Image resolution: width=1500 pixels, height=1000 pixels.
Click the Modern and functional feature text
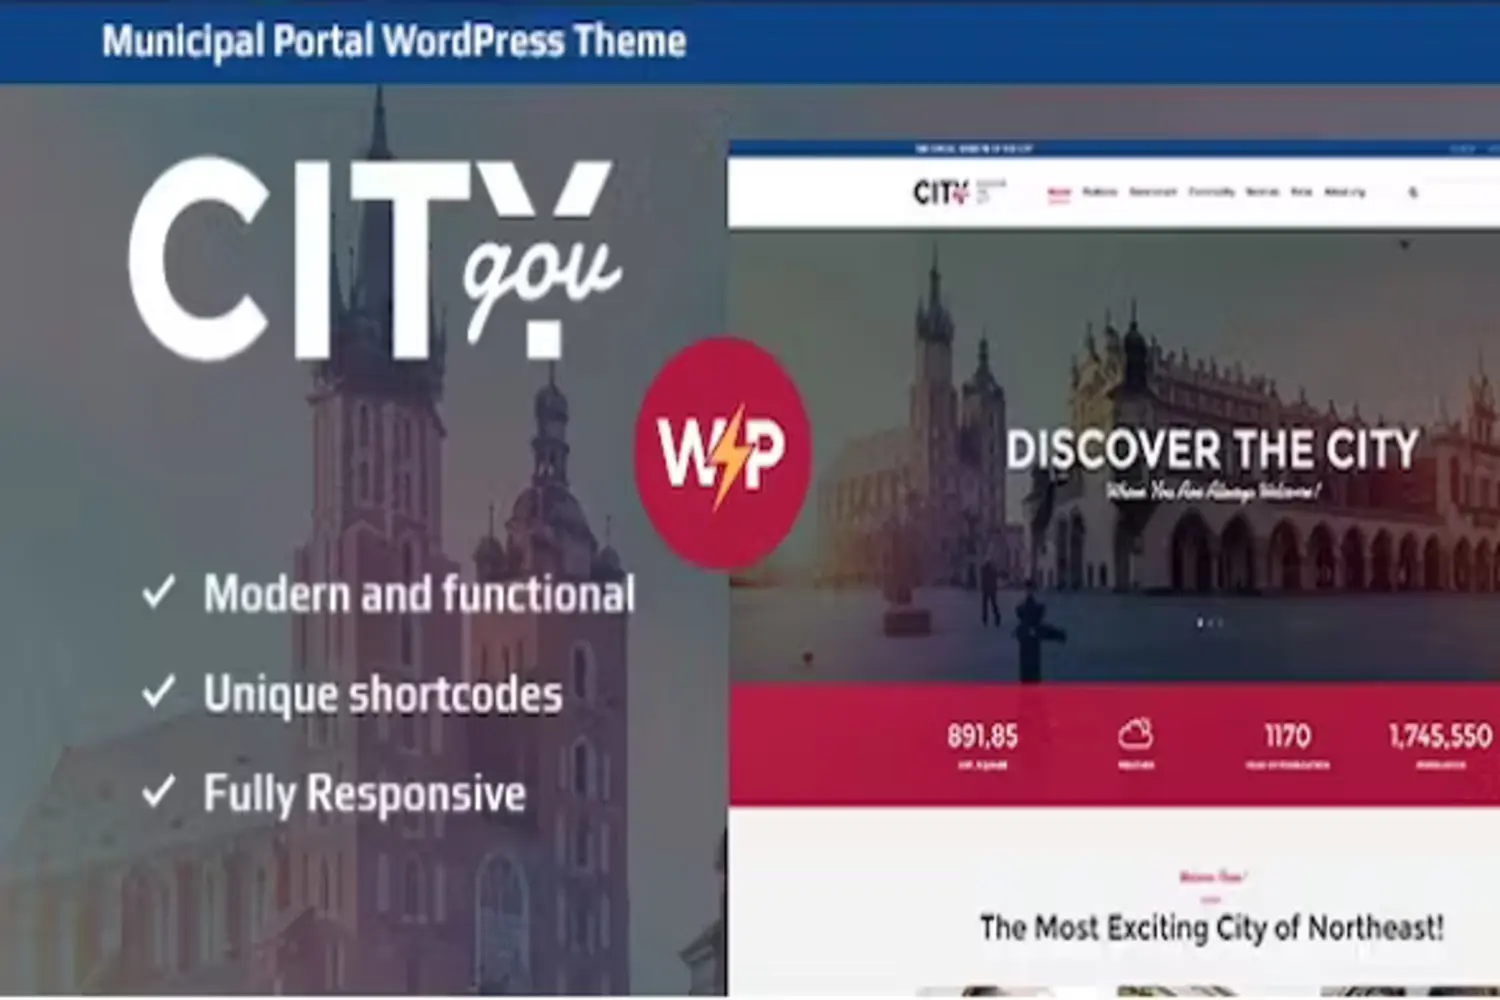tap(419, 594)
